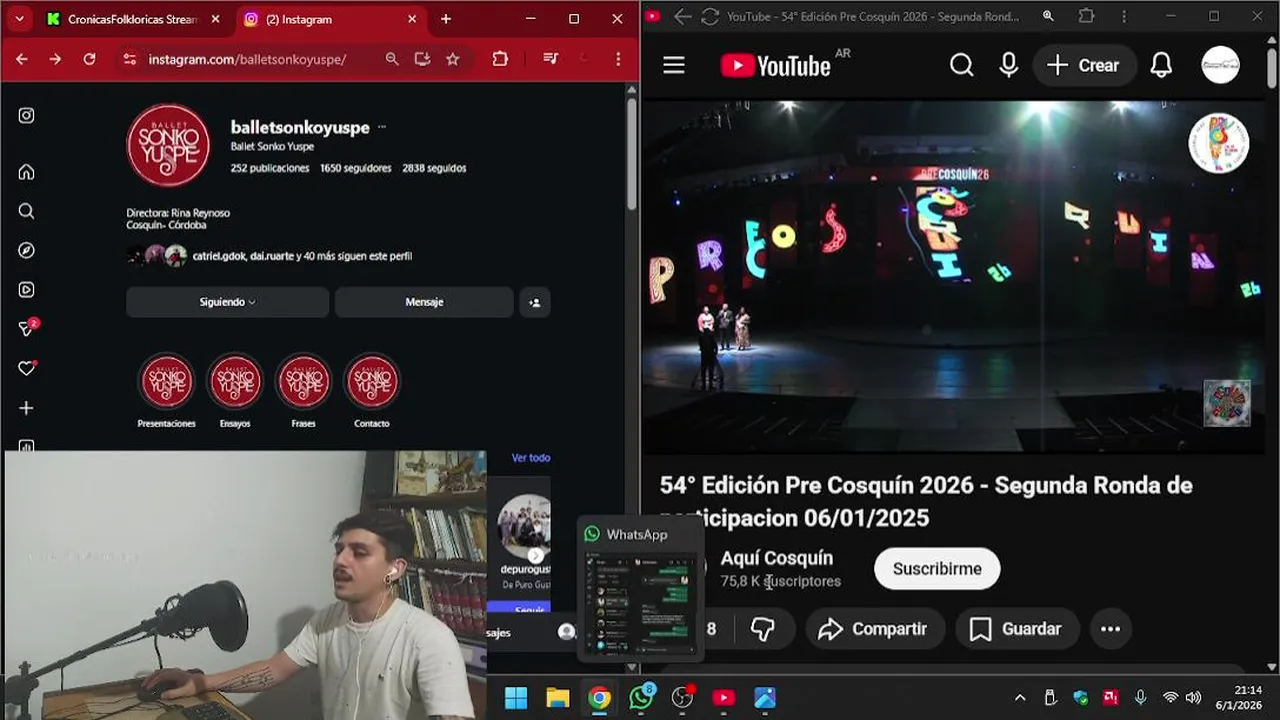Click extensions icon in YouTube window titlebar
Screen dimensions: 1280x720
pyautogui.click(x=1087, y=16)
